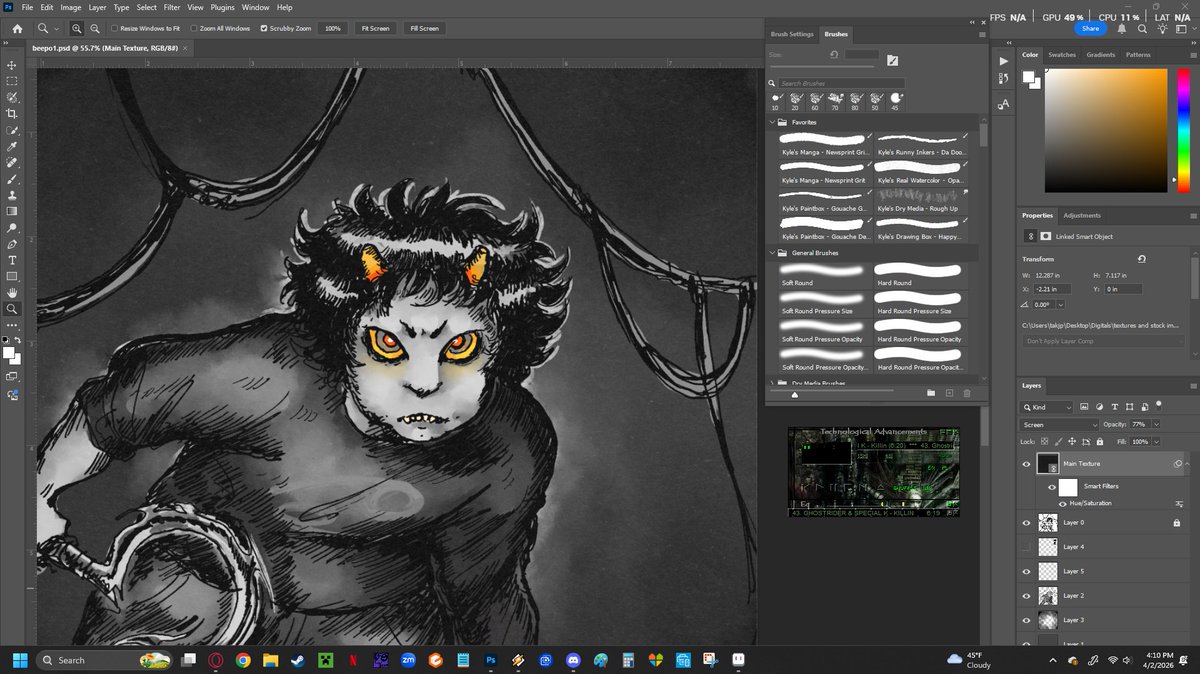Click the Home icon in options bar
Image resolution: width=1200 pixels, height=674 pixels.
coord(17,29)
